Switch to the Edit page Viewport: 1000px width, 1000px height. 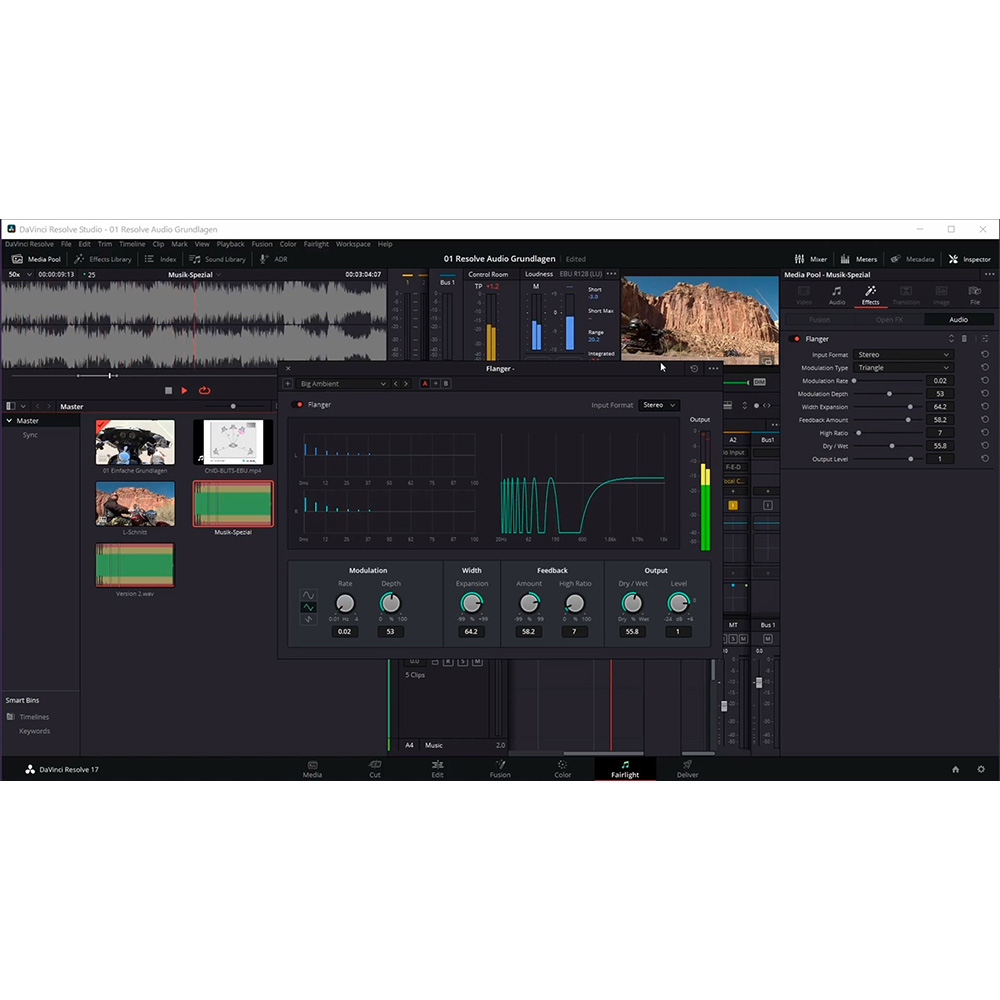[437, 768]
